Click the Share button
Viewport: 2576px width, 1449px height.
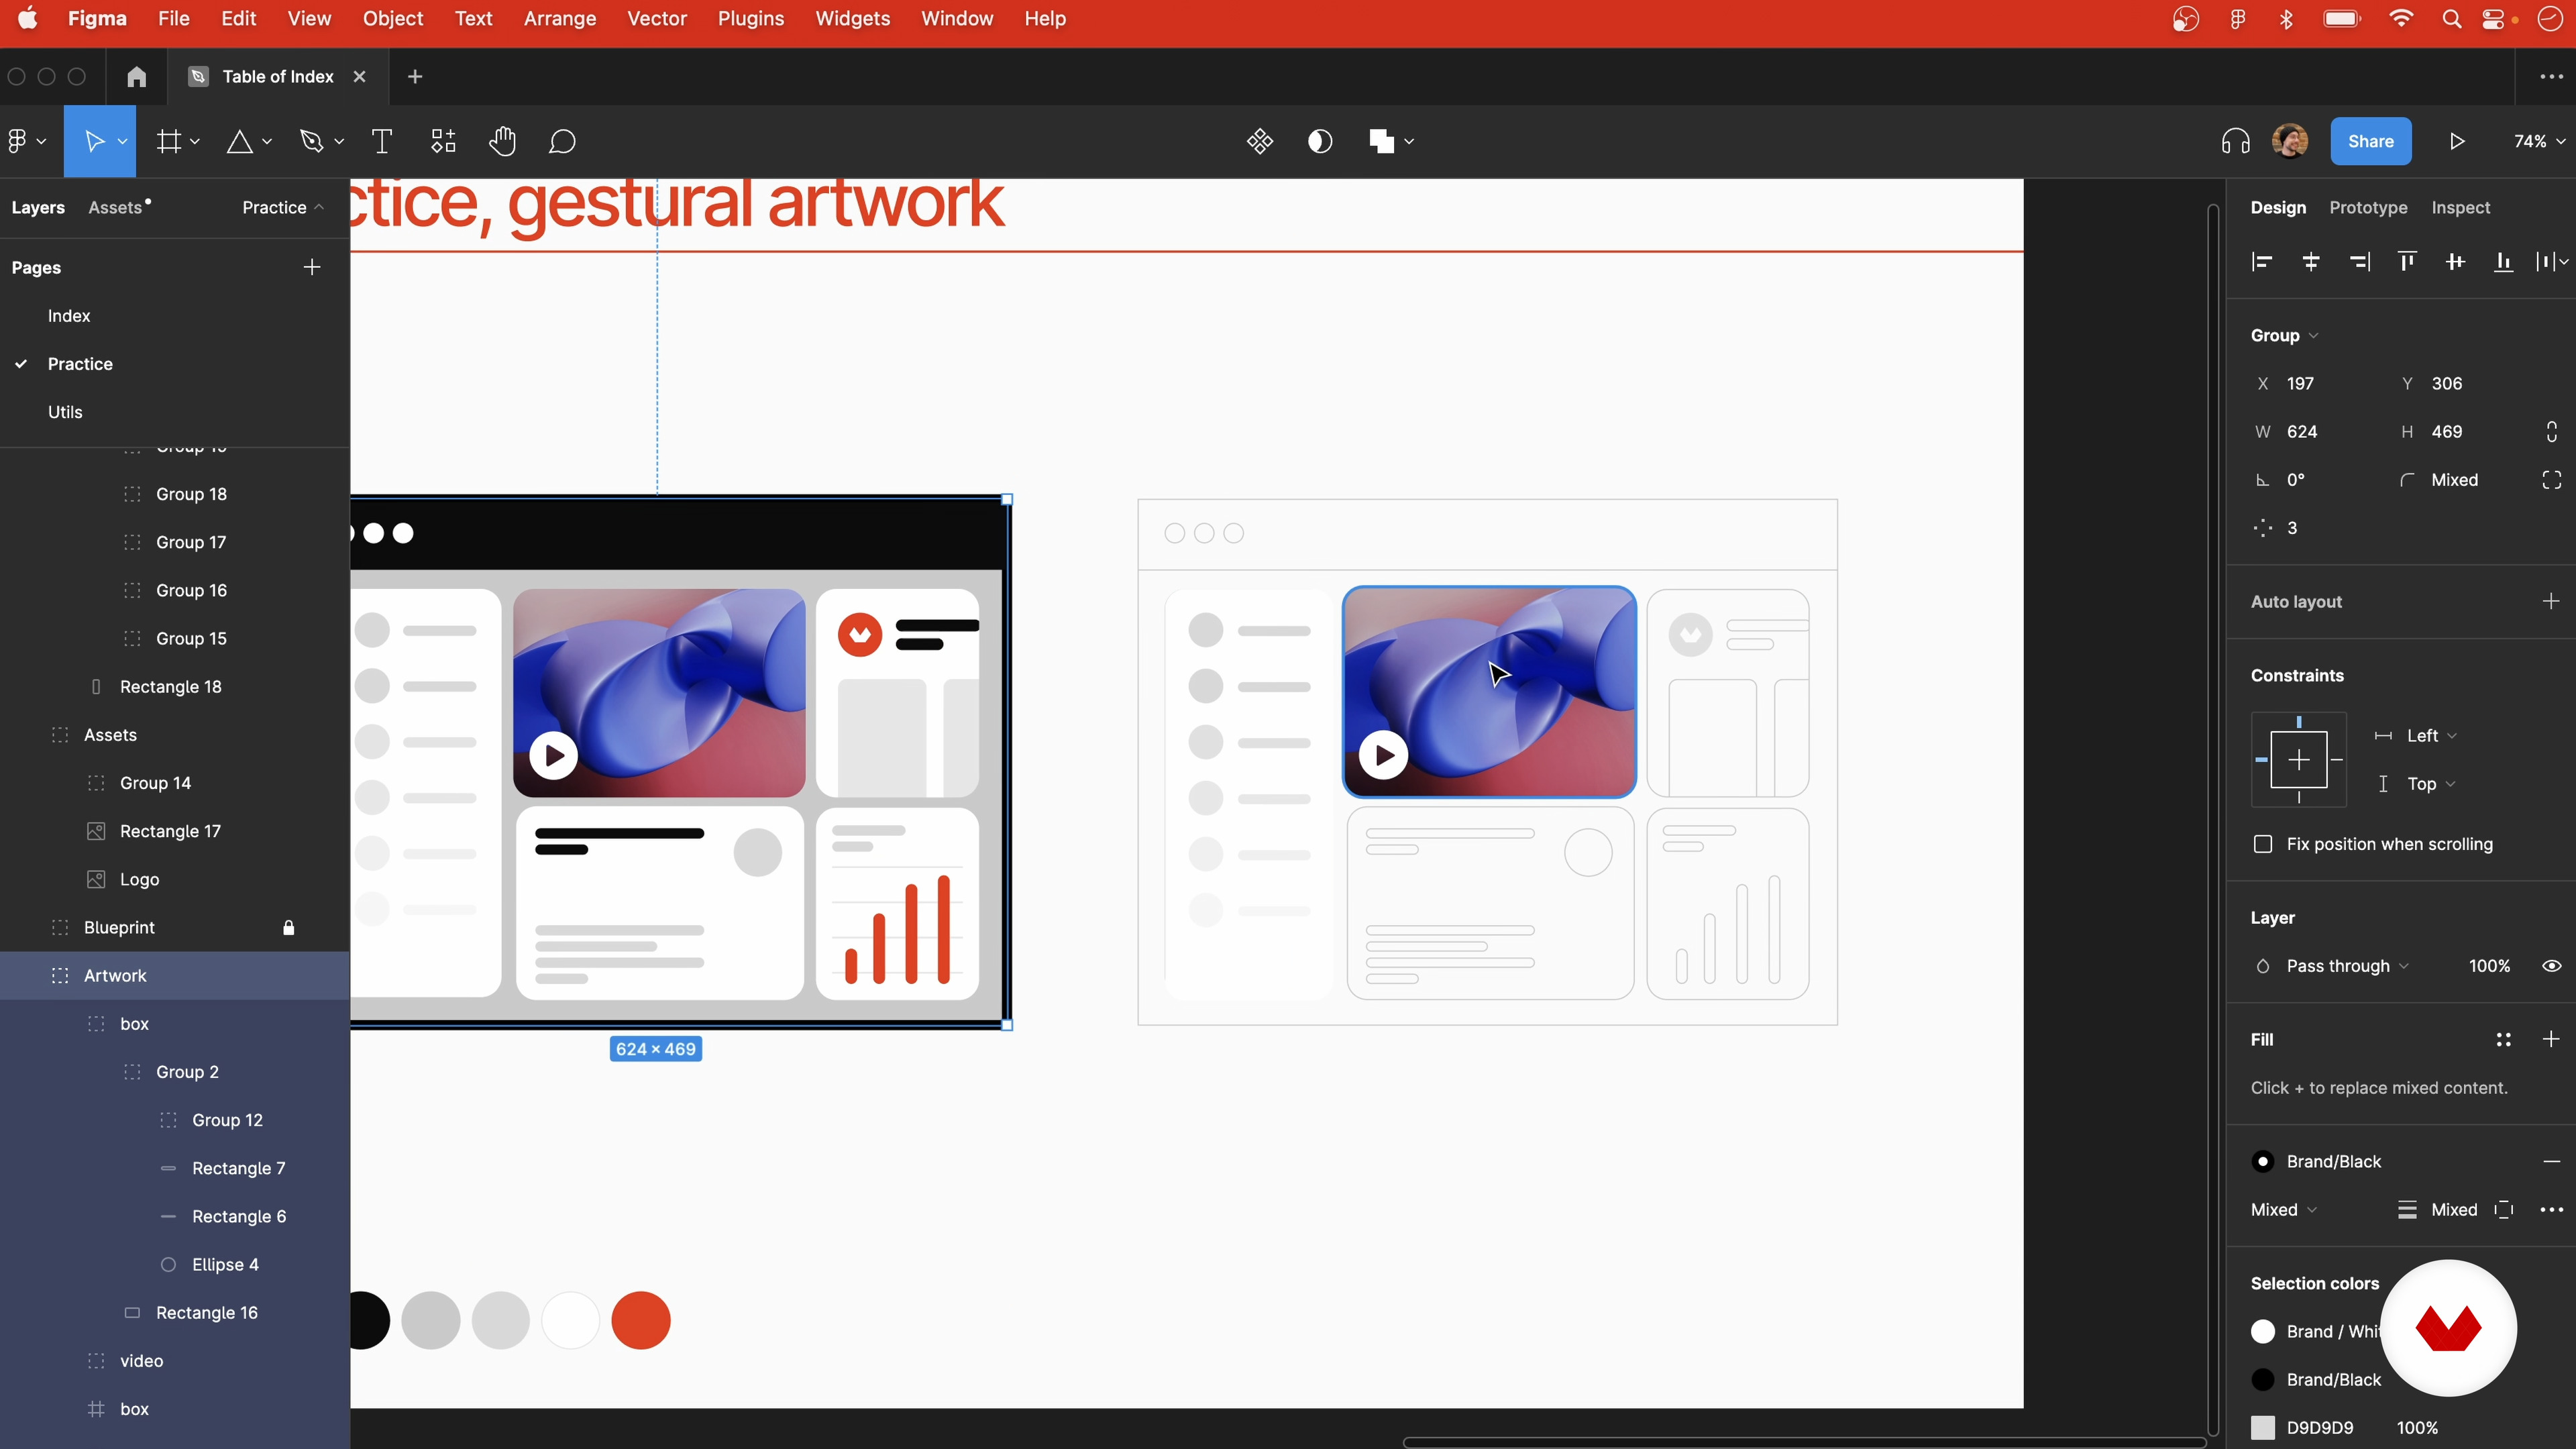point(2370,141)
